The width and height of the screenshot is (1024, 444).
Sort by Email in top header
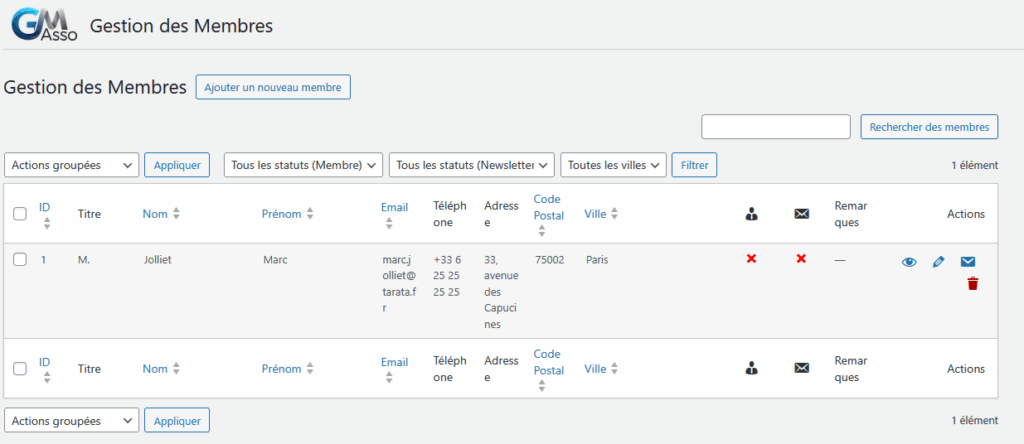[x=394, y=207]
